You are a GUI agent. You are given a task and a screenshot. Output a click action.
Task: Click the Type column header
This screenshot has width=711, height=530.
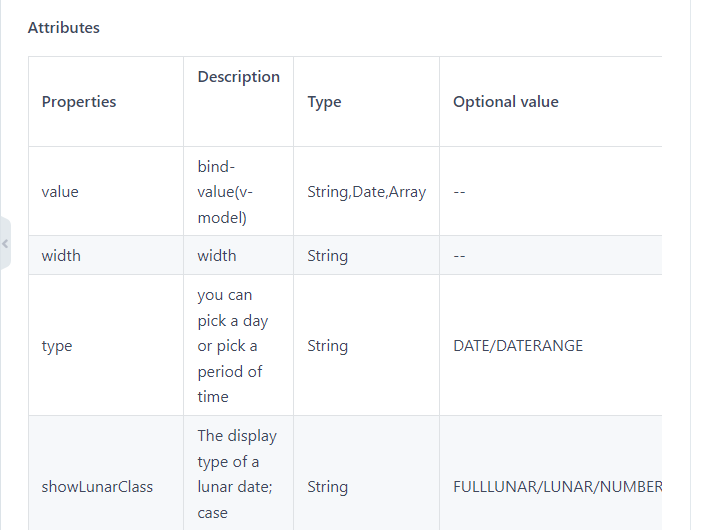324,102
